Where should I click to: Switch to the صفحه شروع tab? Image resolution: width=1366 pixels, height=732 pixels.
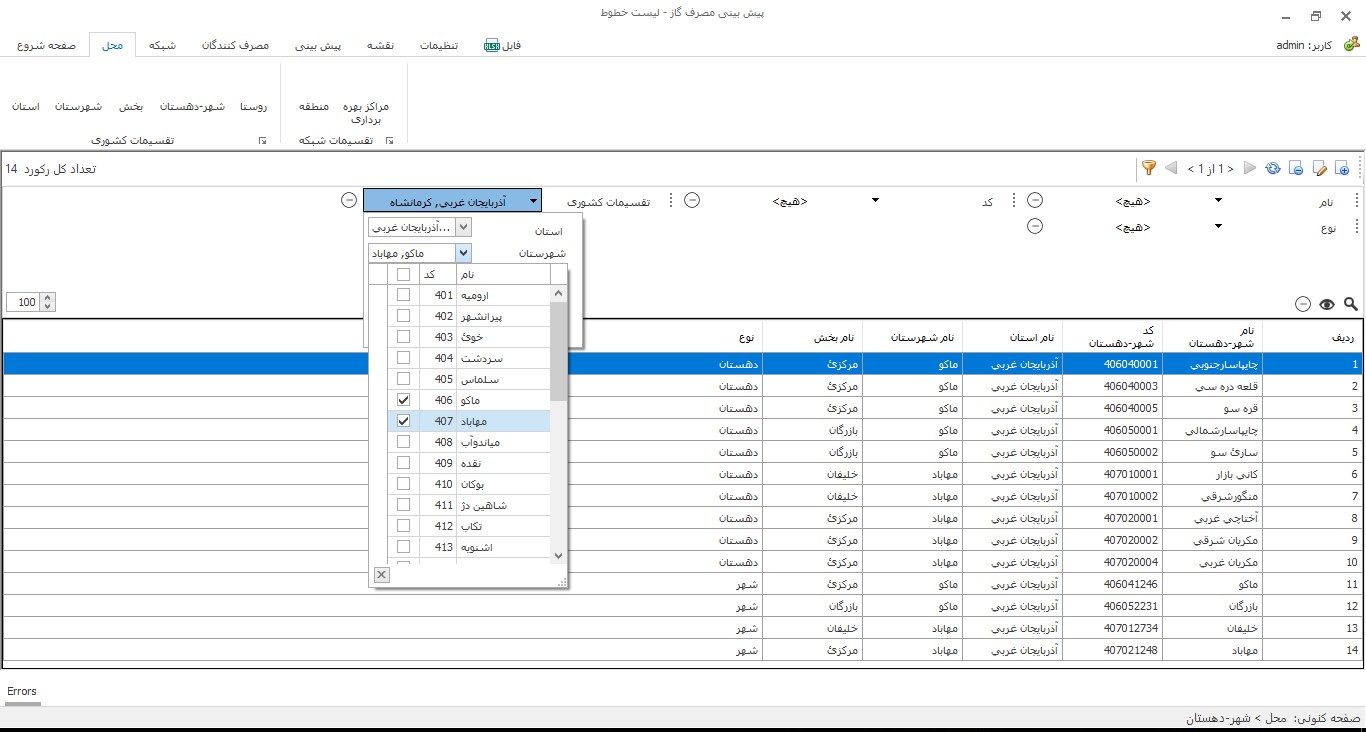tap(46, 45)
